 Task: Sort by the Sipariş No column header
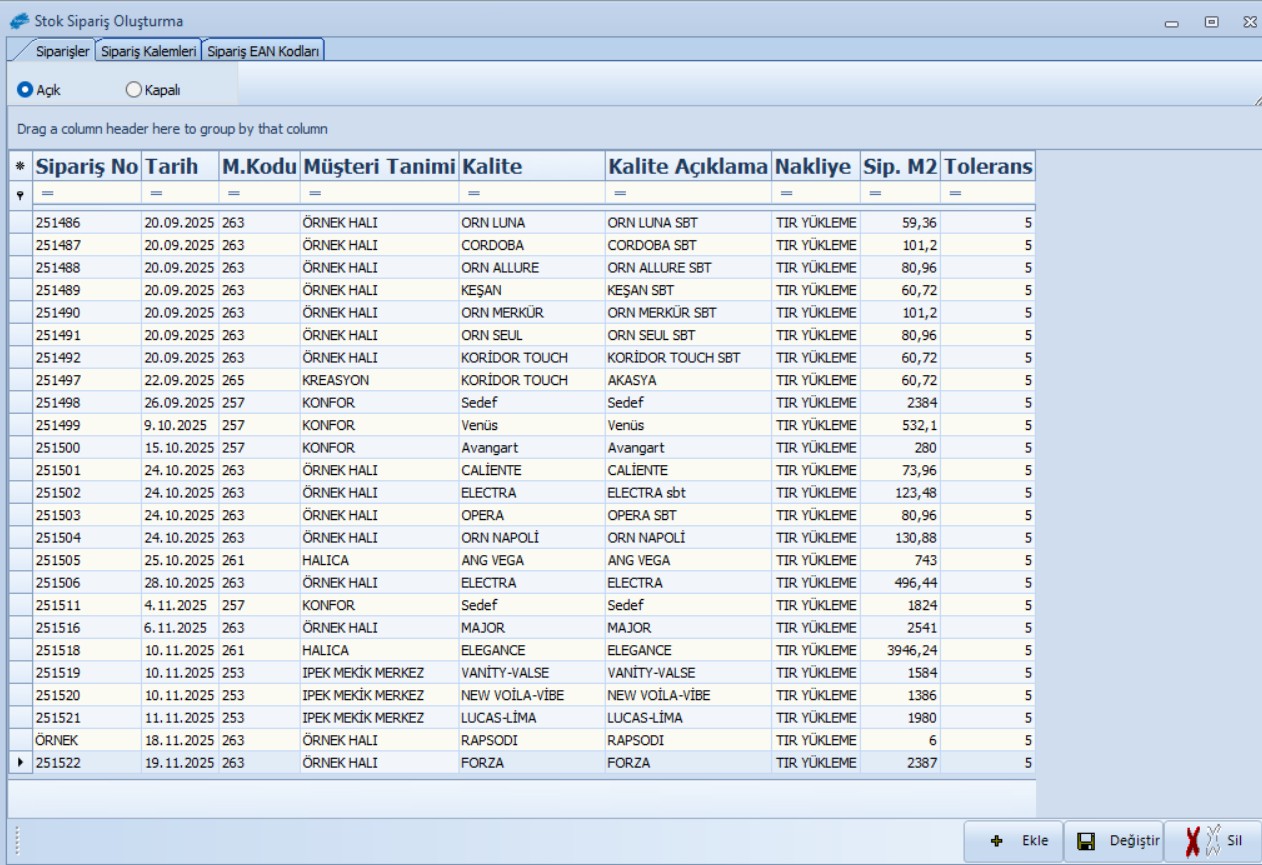[x=86, y=166]
